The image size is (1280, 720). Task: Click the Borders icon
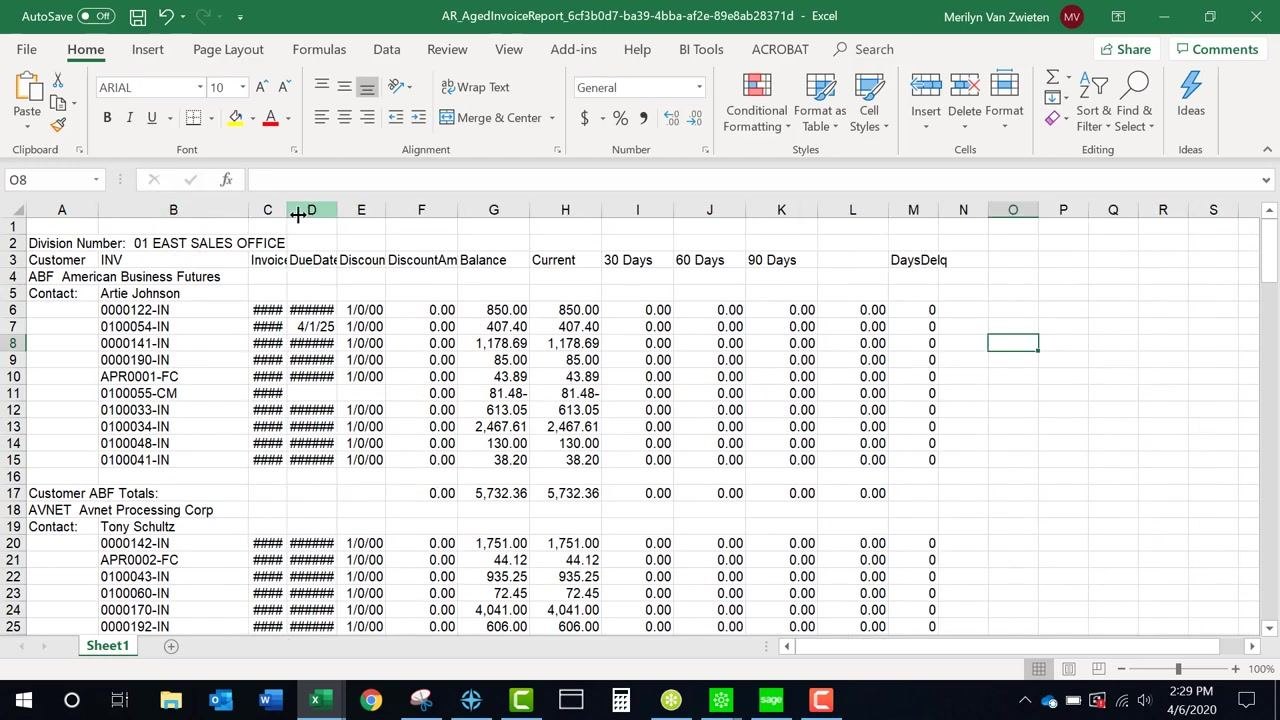(193, 118)
